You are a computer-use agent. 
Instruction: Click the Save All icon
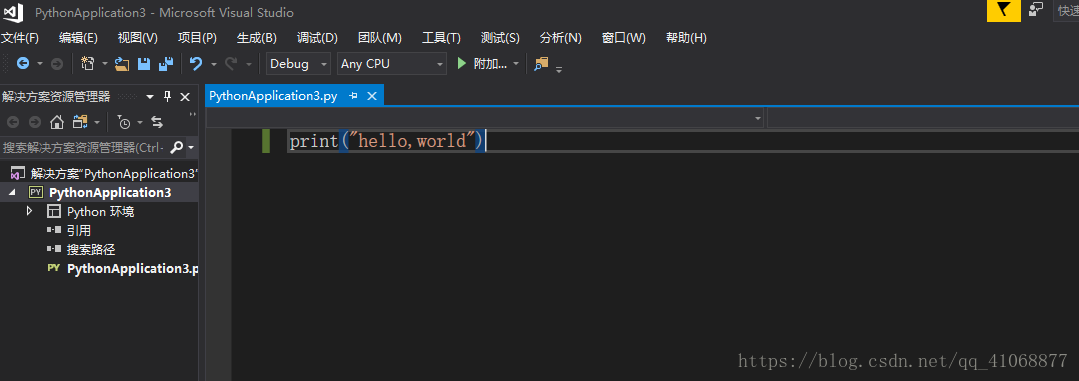coord(166,63)
